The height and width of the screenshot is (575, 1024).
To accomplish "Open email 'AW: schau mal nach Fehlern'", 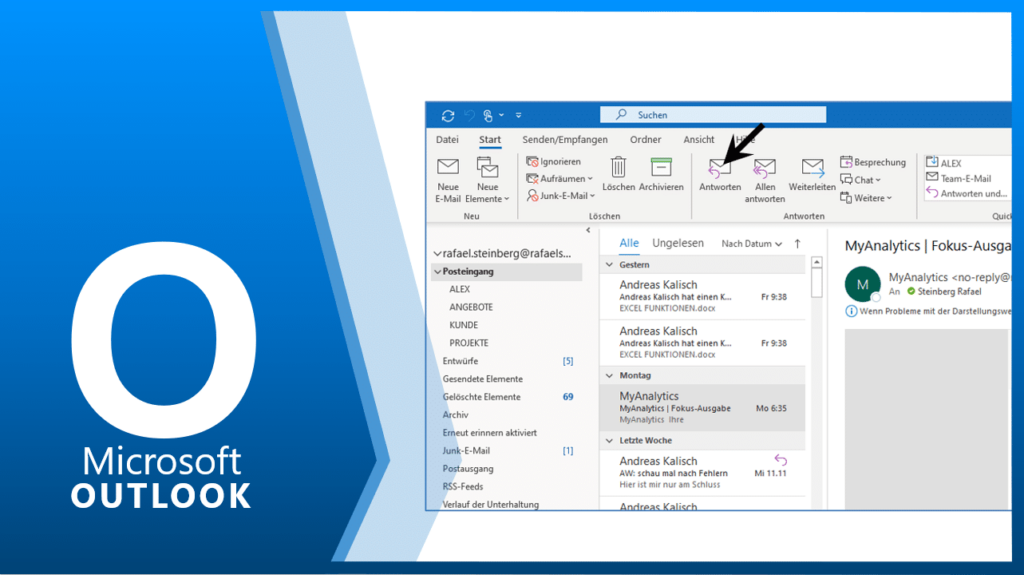I will 703,472.
